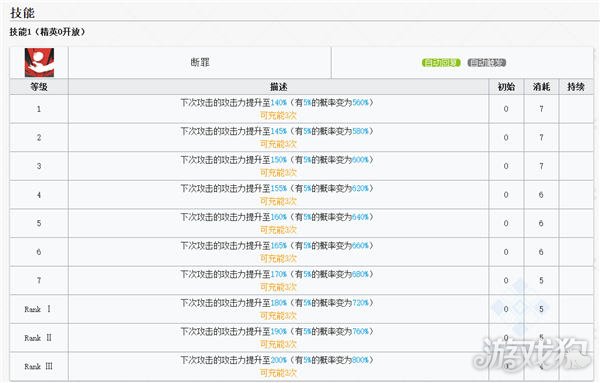This screenshot has height=383, width=600.
Task: Click the description line containing 170%
Action: (x=277, y=274)
